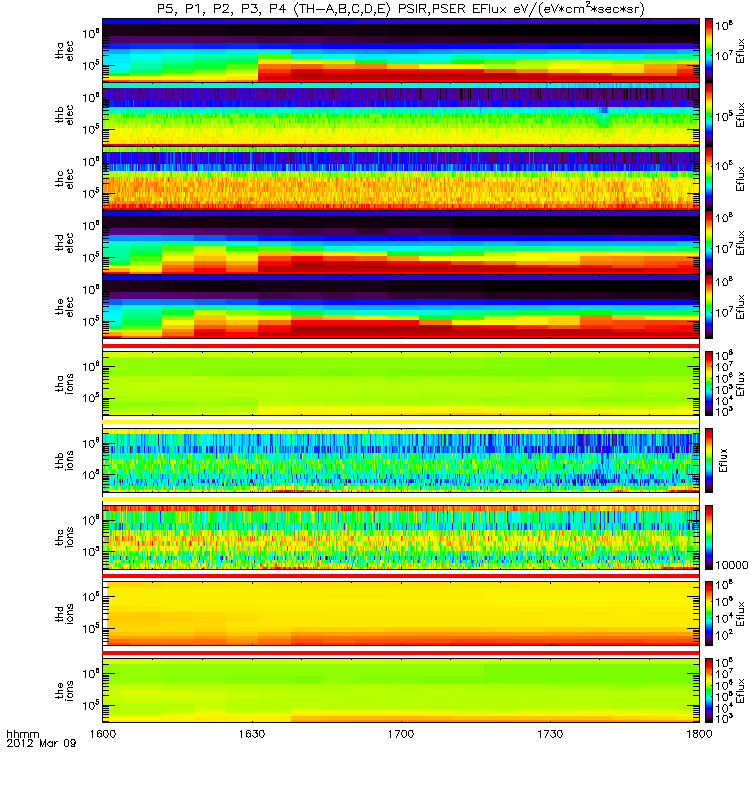Click inside the tha ions spectrogram panel
The height and width of the screenshot is (800, 750).
click(401, 384)
